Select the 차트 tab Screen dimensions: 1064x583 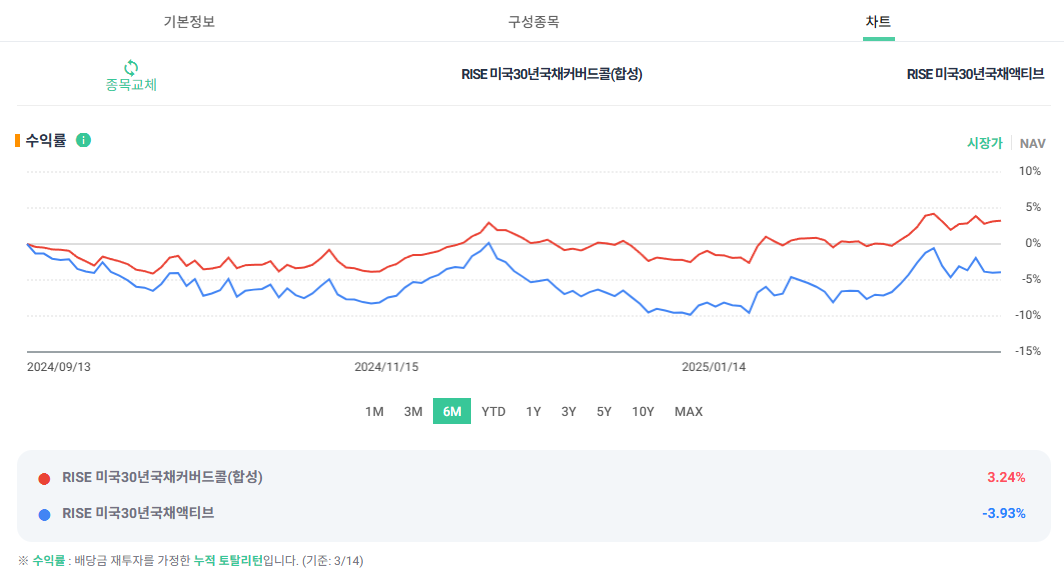click(878, 22)
